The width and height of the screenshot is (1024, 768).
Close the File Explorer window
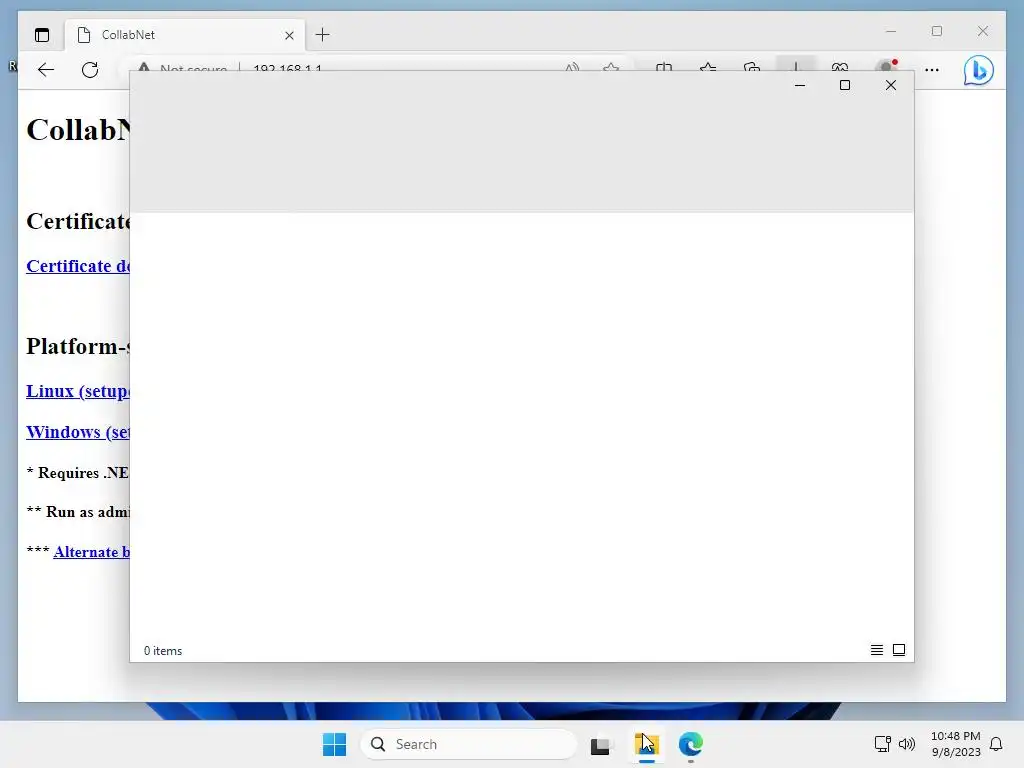pos(891,86)
